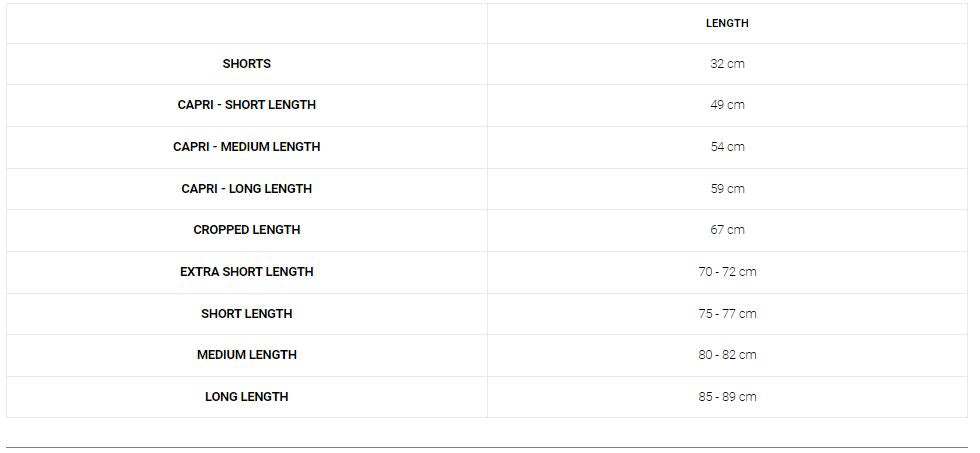Viewport: 980px width, 453px height.
Task: Select the row label reading only SHORT LENGTH
Action: coord(246,314)
